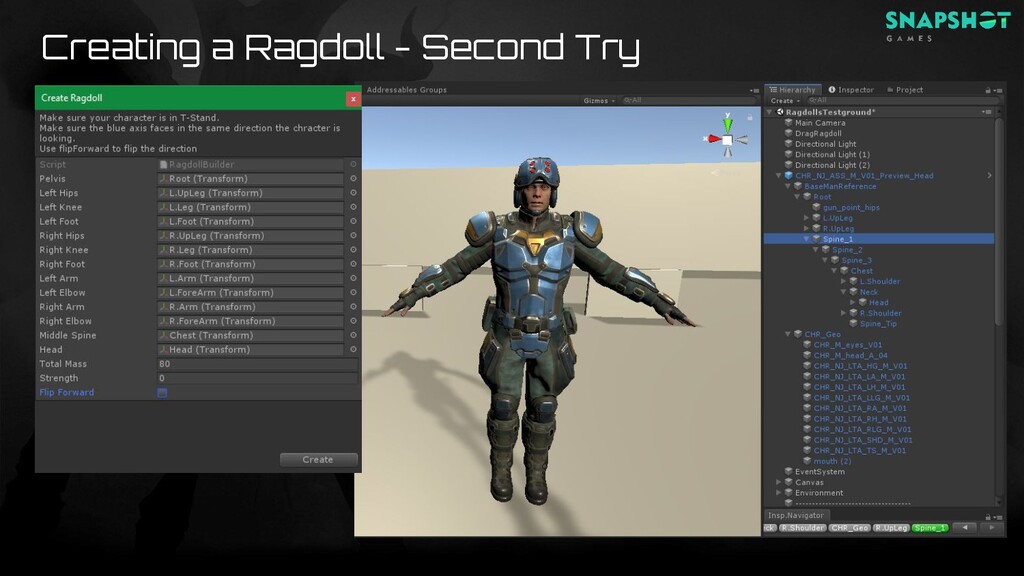
Task: Collapse CHR_NJ_ASS_M_V01_Preview_Head in hierarchy
Action: pos(778,176)
